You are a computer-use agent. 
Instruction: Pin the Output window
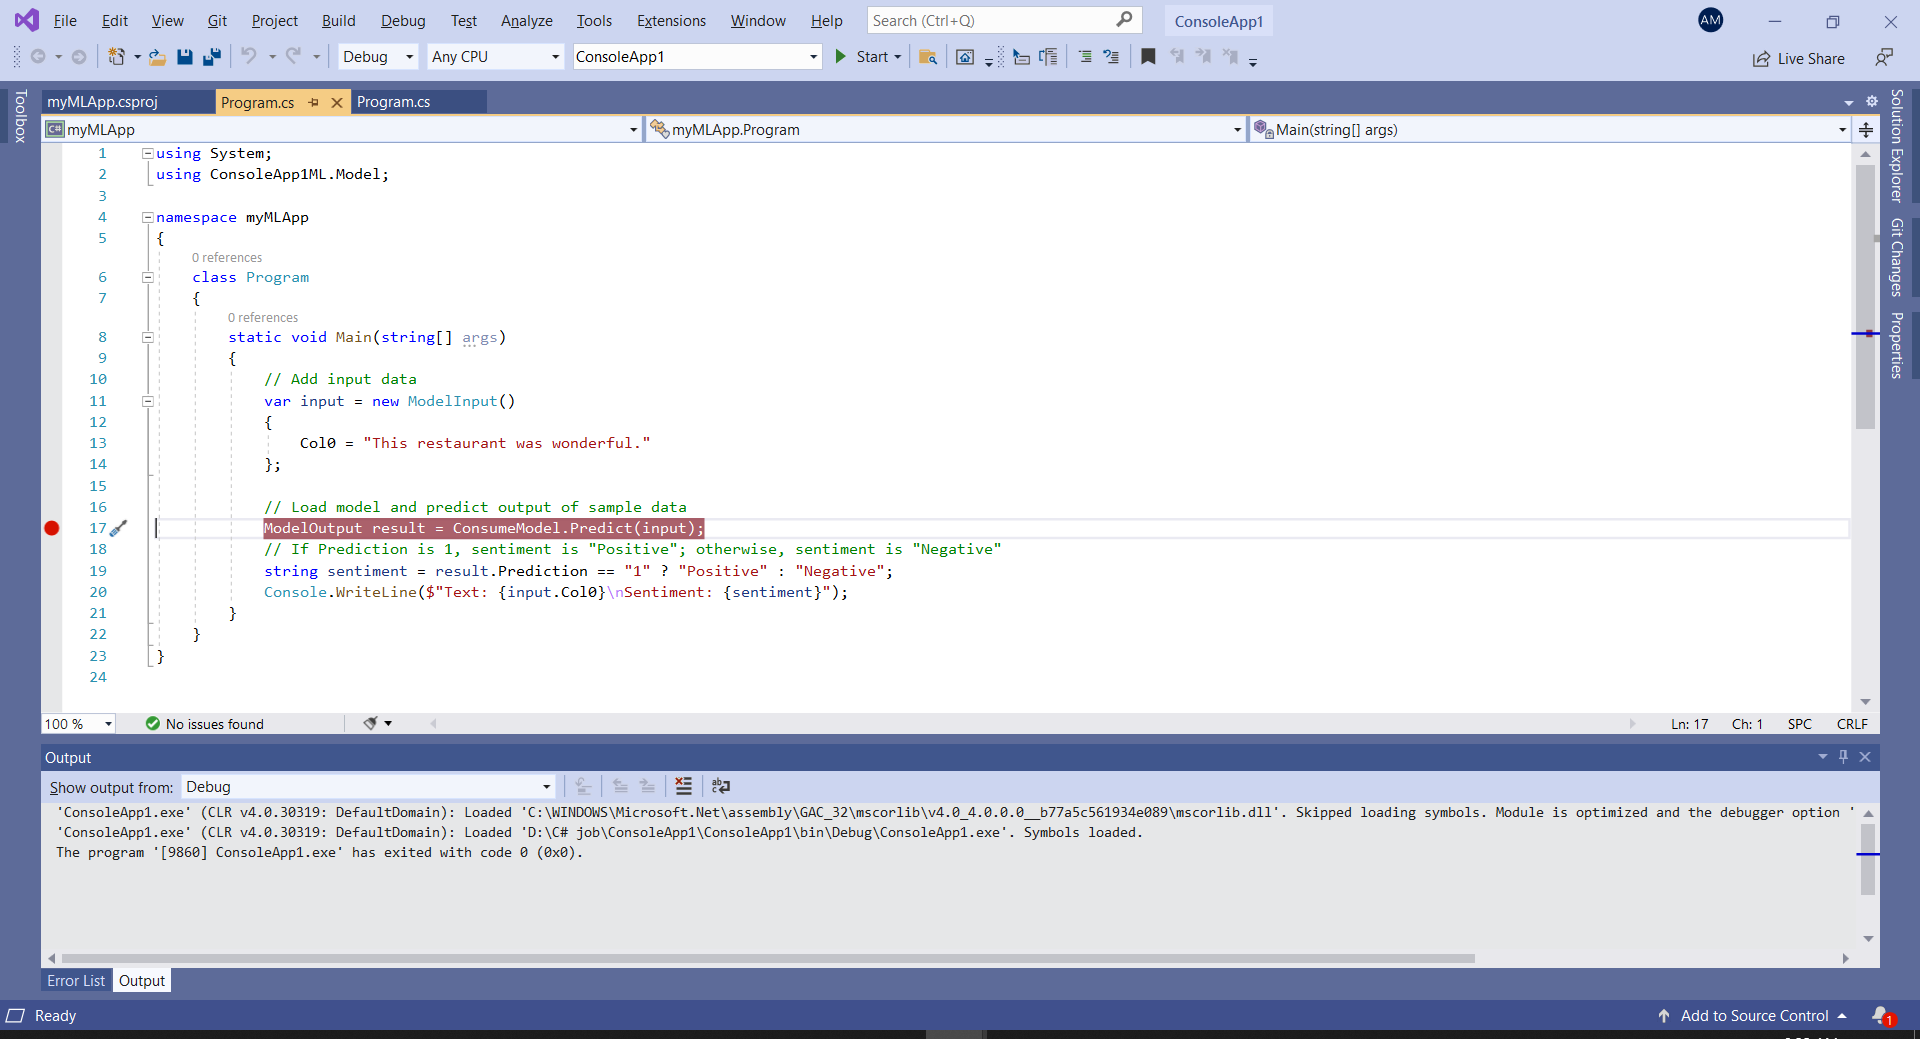click(x=1843, y=757)
